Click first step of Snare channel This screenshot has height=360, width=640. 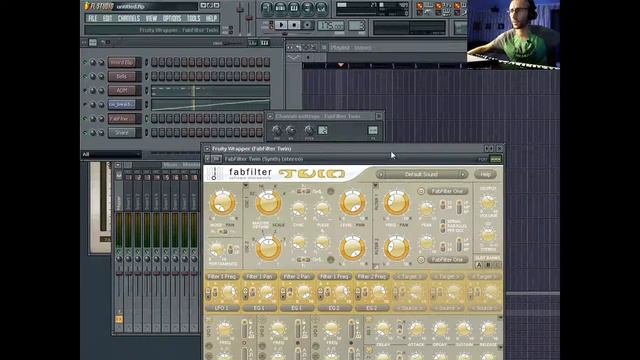154,132
